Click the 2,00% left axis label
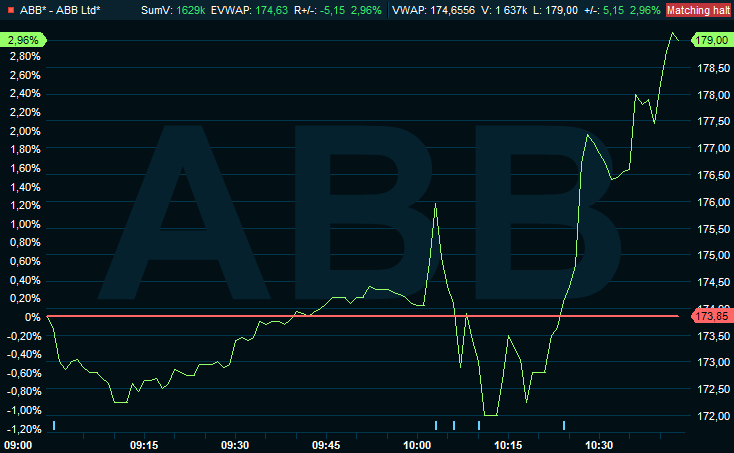Image resolution: width=734 pixels, height=453 pixels. point(25,131)
